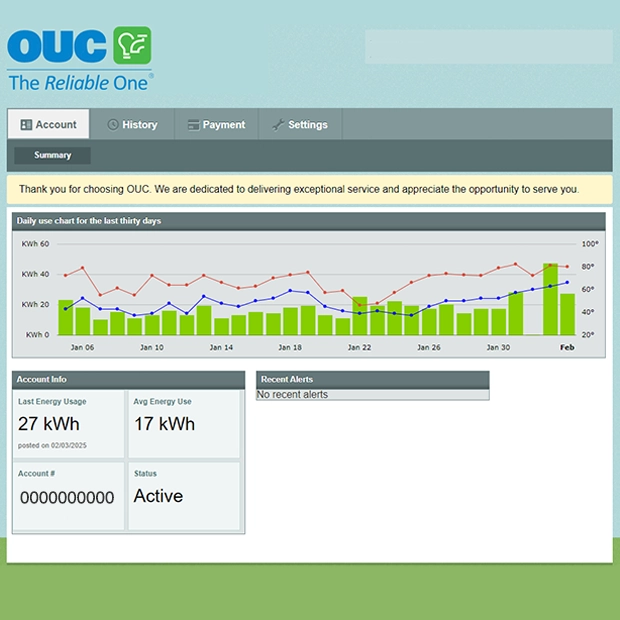The width and height of the screenshot is (620, 620).
Task: Click the Jan 18 axis label
Action: coord(290,347)
